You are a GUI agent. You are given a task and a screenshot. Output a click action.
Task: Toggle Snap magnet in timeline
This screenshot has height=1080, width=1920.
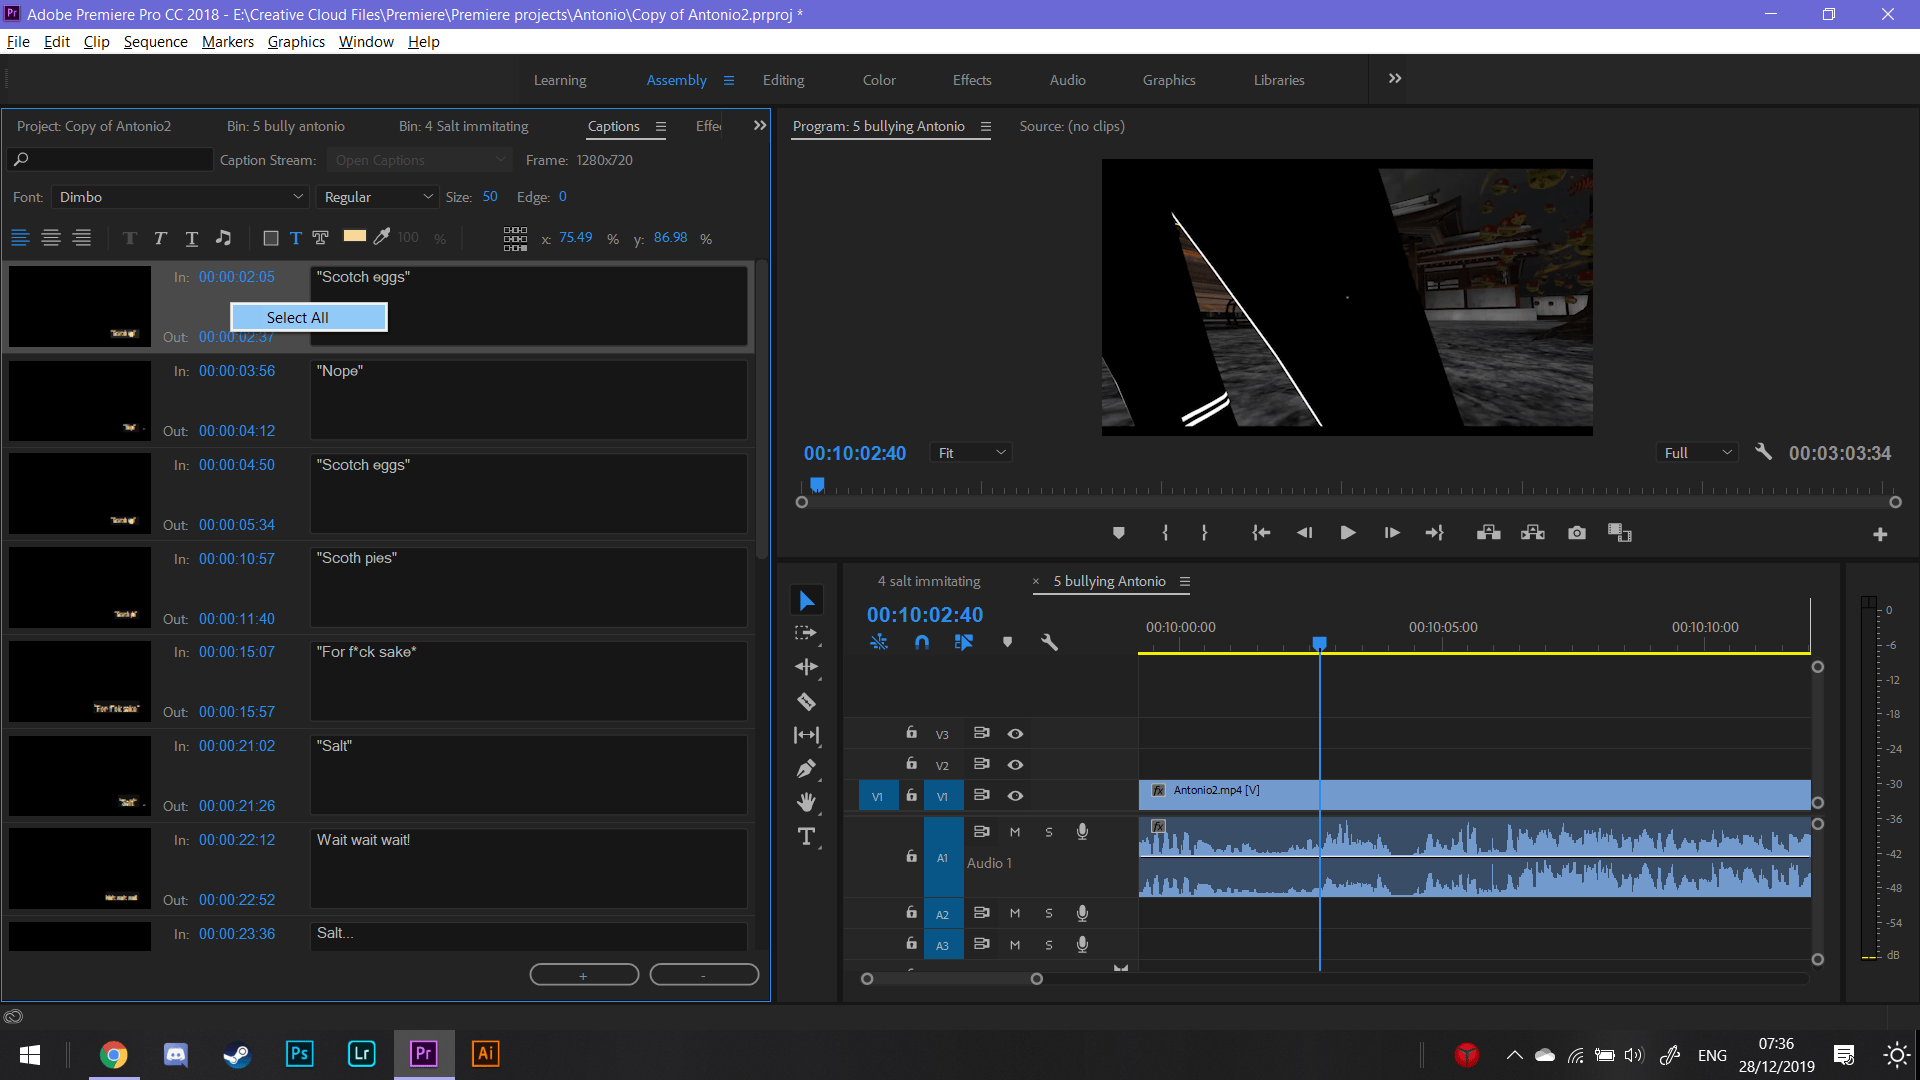click(x=922, y=642)
